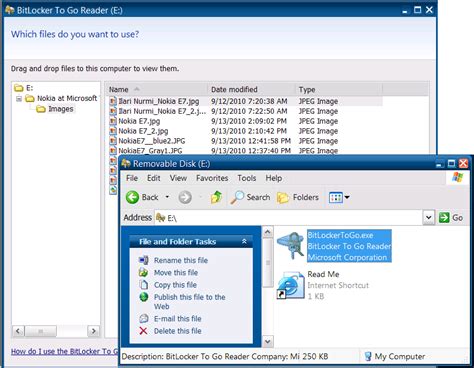Select Nokia at Microsoft folder
Image resolution: width=474 pixels, height=368 pixels.
pos(61,98)
